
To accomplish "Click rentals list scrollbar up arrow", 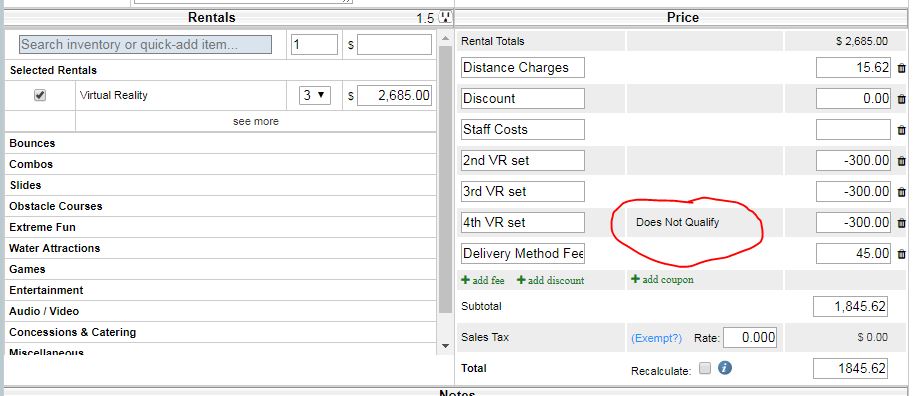I will point(445,38).
